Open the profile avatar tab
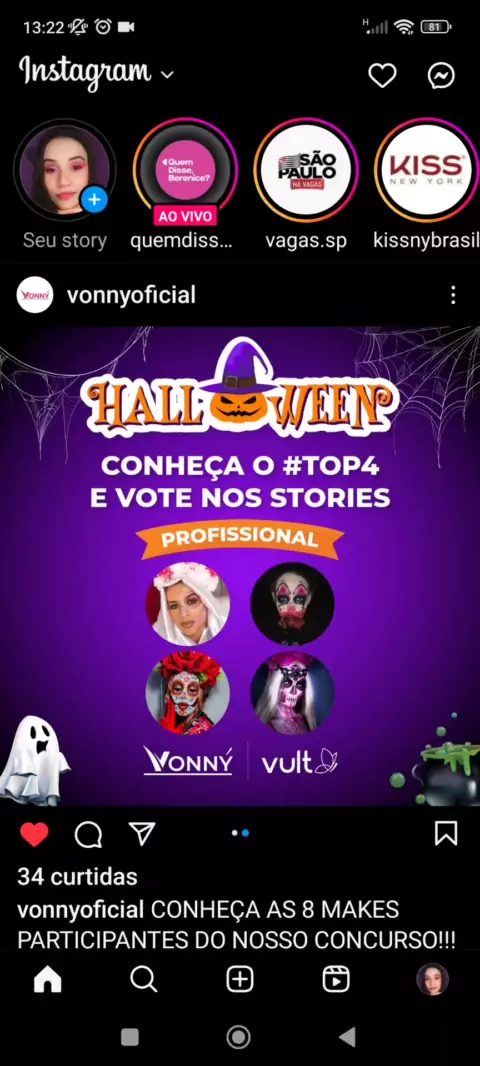The image size is (480, 1066). click(x=432, y=980)
